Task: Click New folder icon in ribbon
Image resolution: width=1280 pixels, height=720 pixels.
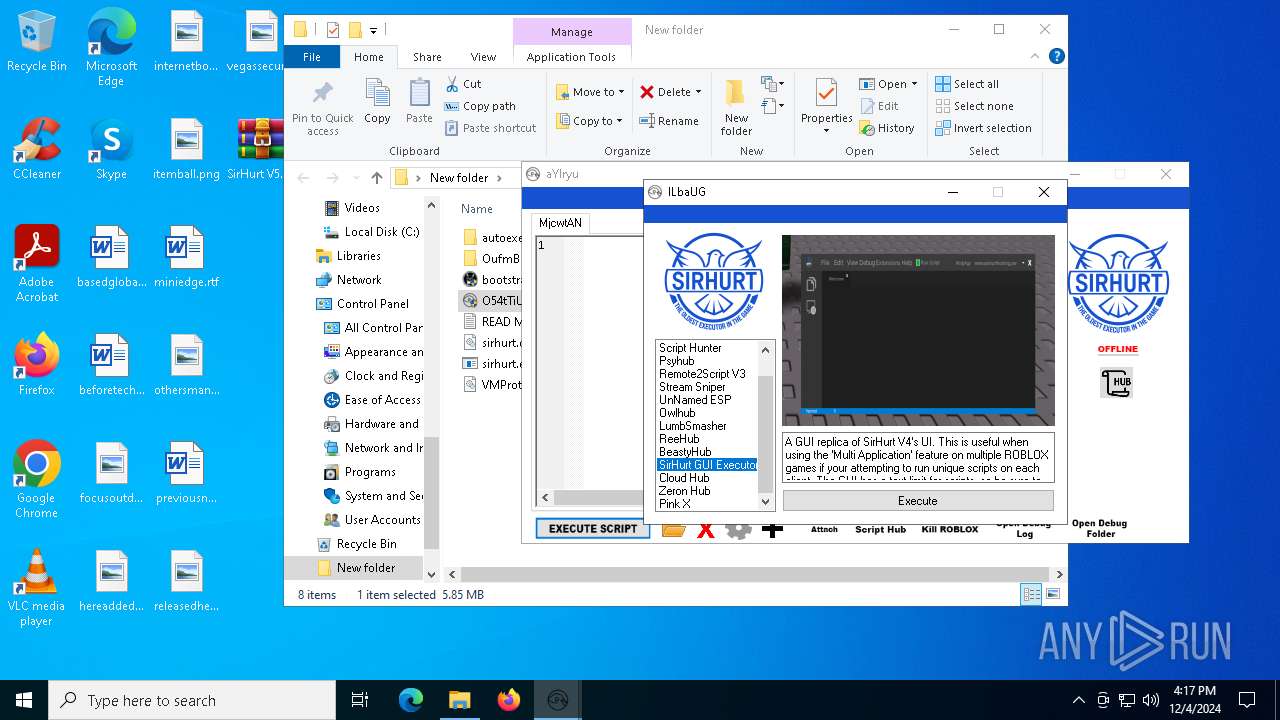Action: 736,107
